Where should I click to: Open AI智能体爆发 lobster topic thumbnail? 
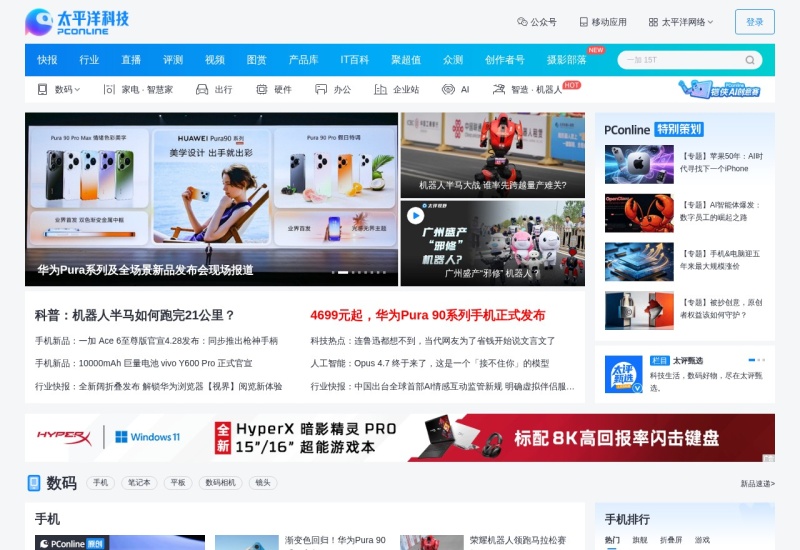pos(639,213)
